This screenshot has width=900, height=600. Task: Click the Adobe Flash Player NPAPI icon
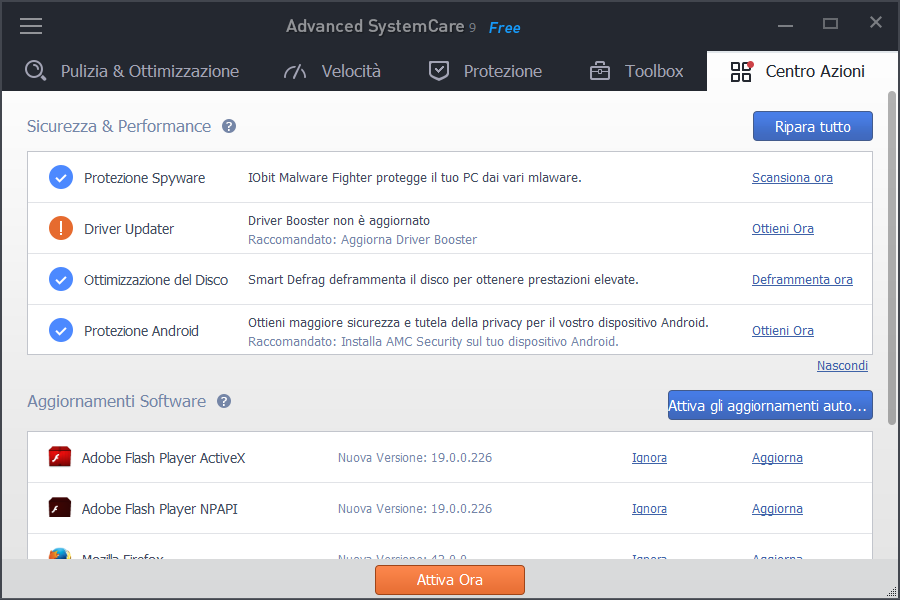tap(60, 508)
